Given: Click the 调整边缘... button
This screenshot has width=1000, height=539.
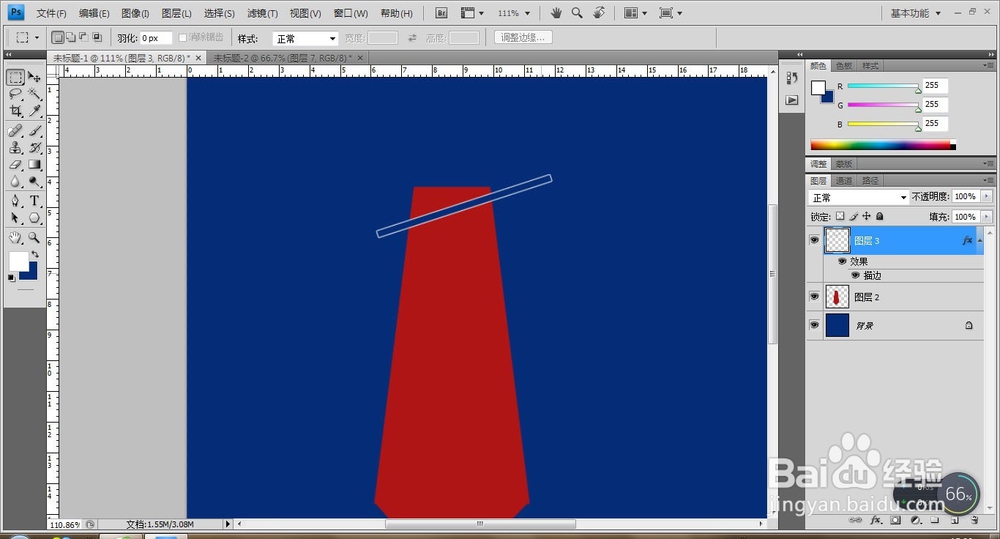Looking at the screenshot, I should tap(523, 38).
